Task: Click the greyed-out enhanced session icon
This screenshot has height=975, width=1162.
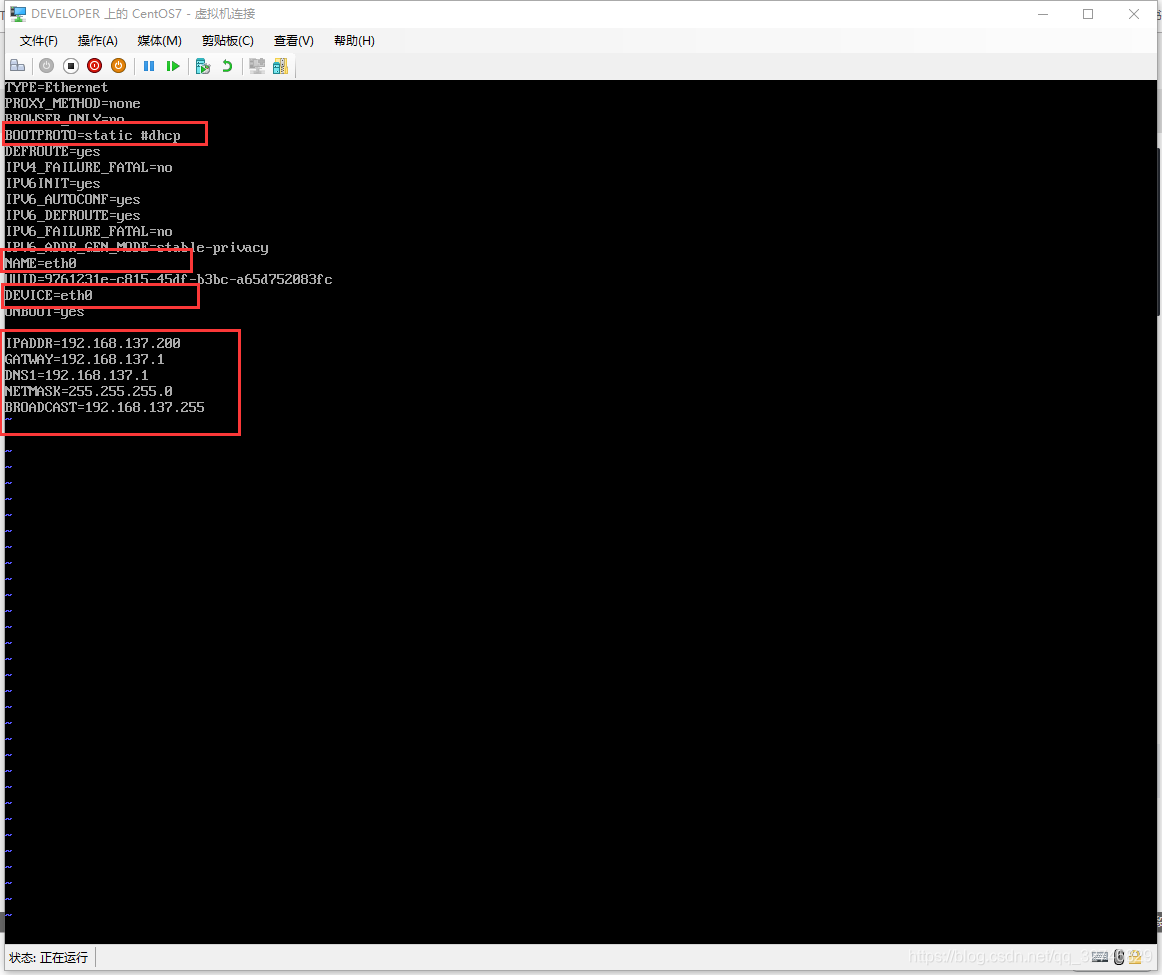Action: point(257,66)
